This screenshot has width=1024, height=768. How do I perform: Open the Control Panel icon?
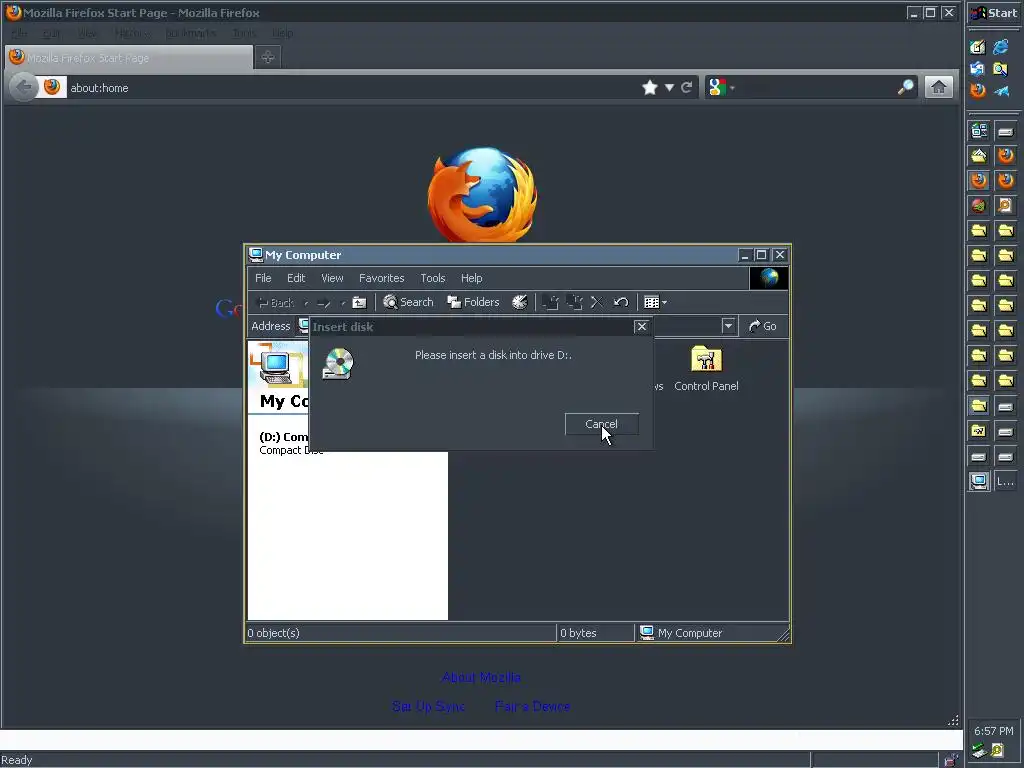point(706,368)
